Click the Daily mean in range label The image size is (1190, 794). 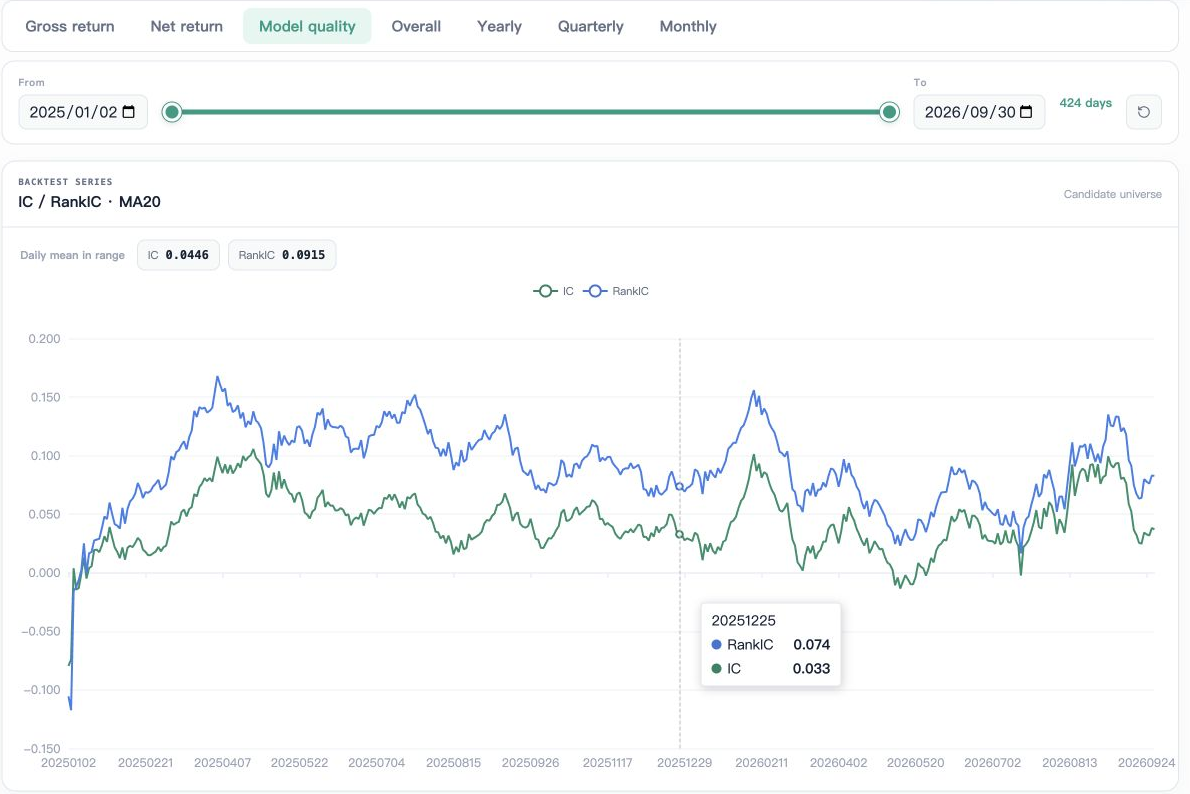coord(72,255)
